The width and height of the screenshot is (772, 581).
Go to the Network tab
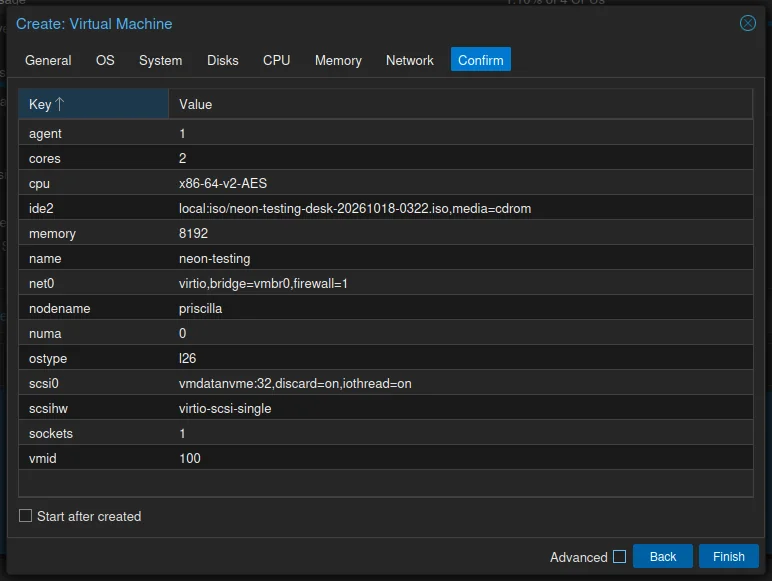[410, 60]
